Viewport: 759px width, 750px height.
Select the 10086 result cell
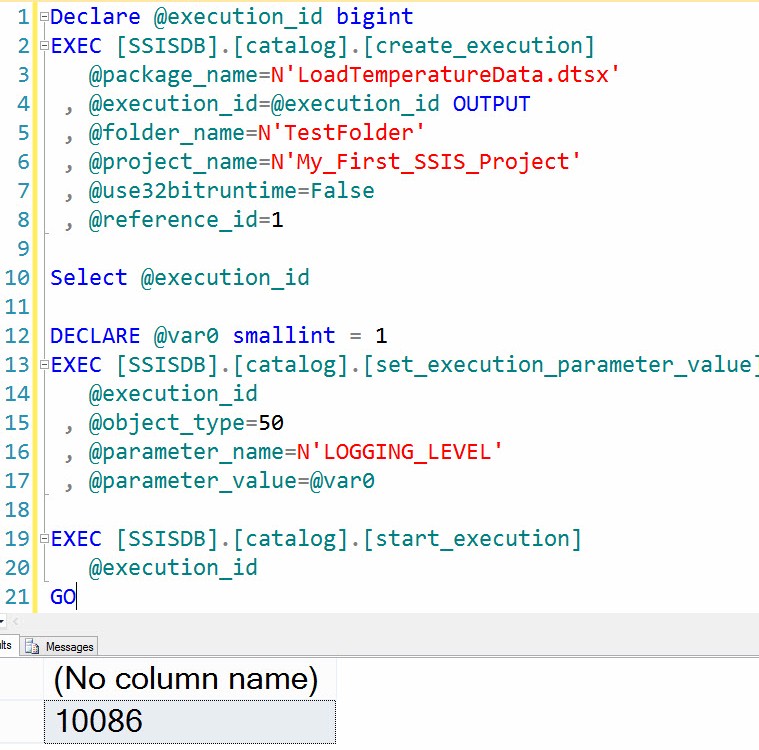(x=190, y=720)
